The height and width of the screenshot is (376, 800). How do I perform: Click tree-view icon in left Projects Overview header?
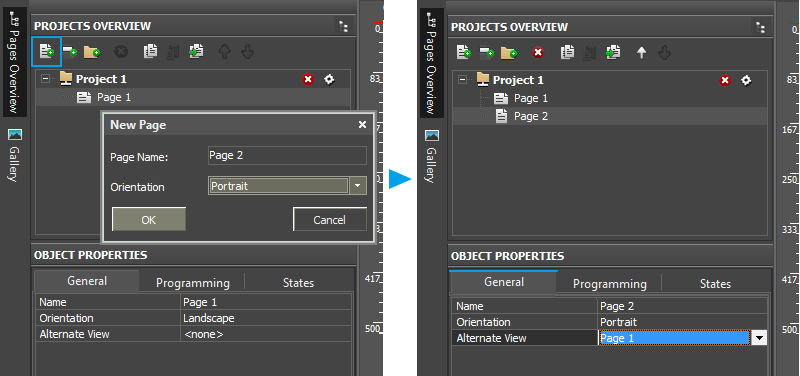(x=343, y=27)
